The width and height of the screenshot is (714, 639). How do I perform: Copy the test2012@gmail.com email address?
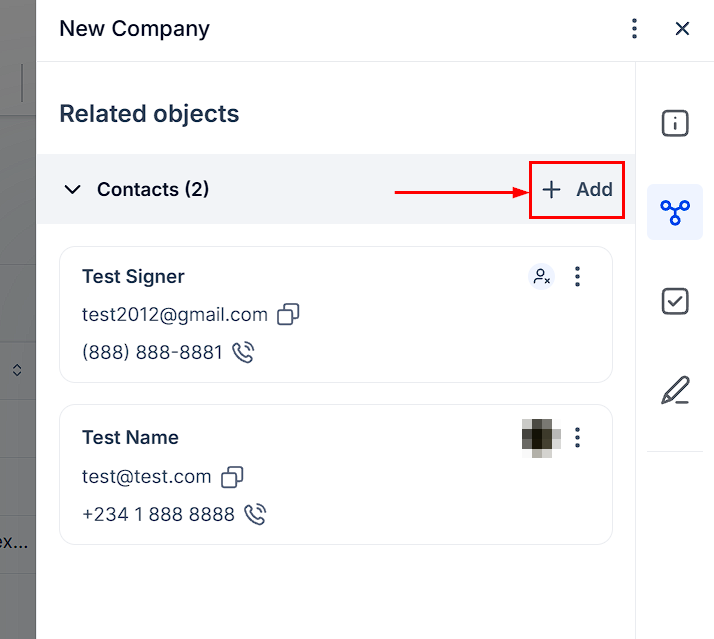click(x=288, y=315)
